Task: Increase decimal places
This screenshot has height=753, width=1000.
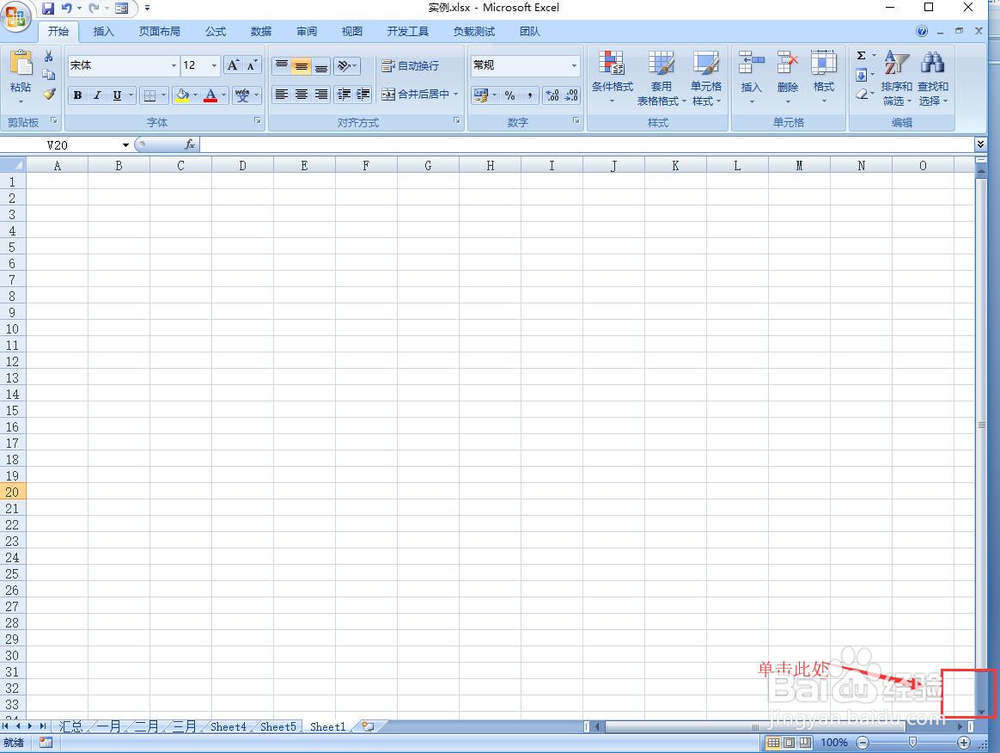Action: 552,95
